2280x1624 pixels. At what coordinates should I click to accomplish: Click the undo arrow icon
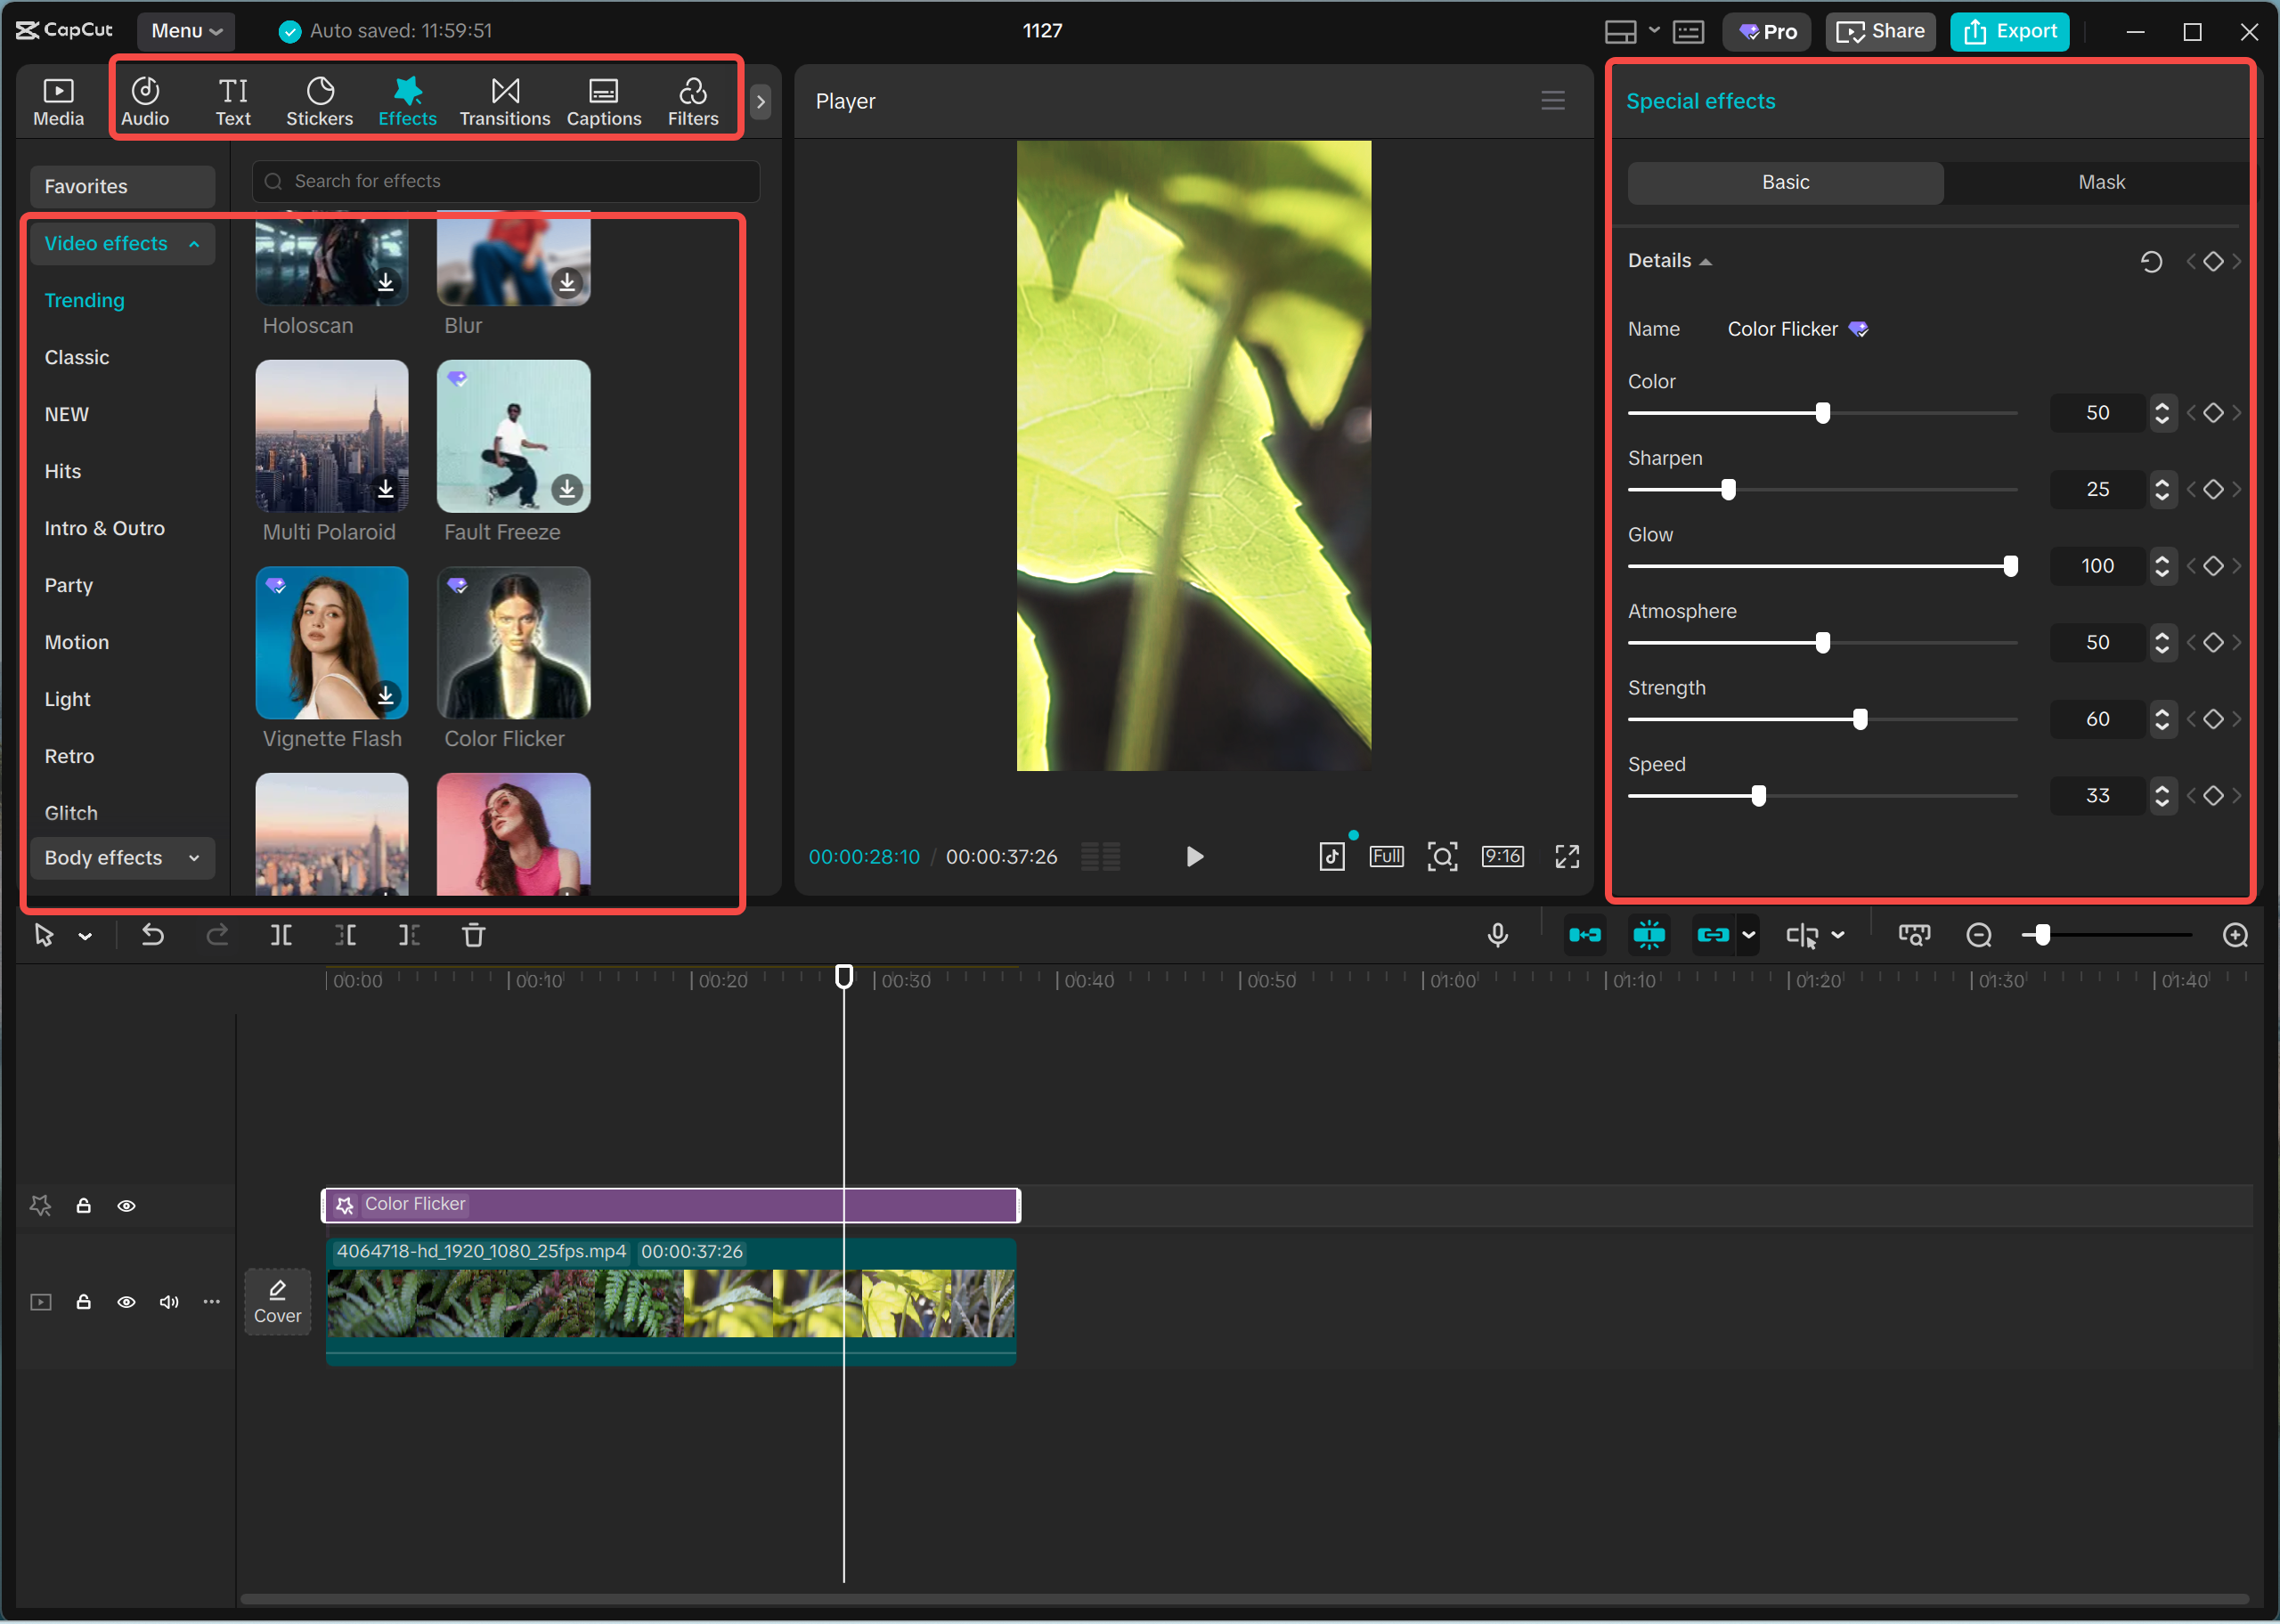tap(152, 935)
